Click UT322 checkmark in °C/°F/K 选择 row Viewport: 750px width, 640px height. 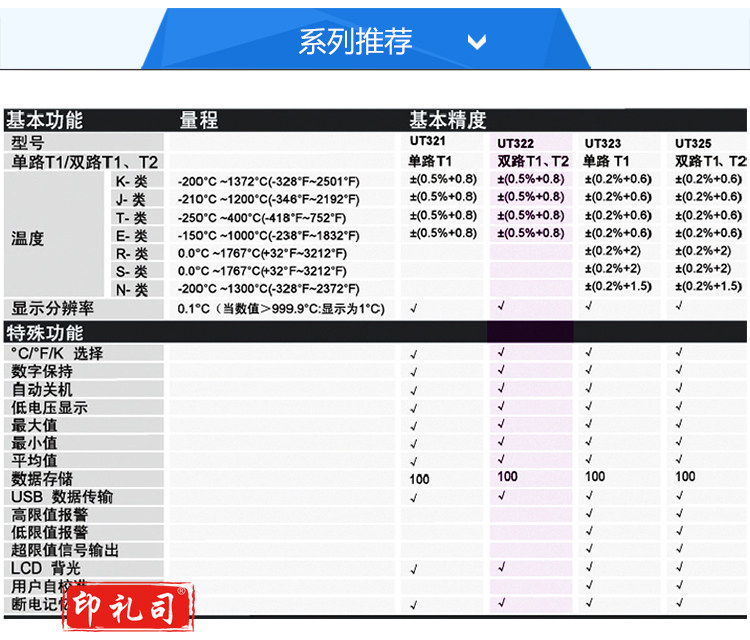[501, 353]
